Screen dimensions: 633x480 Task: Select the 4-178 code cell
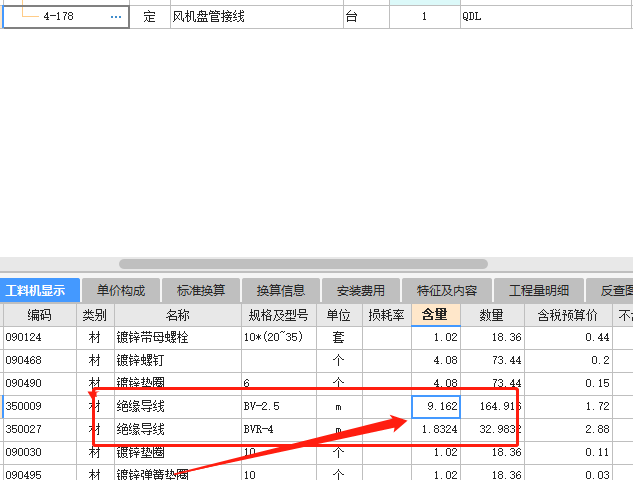(x=65, y=17)
